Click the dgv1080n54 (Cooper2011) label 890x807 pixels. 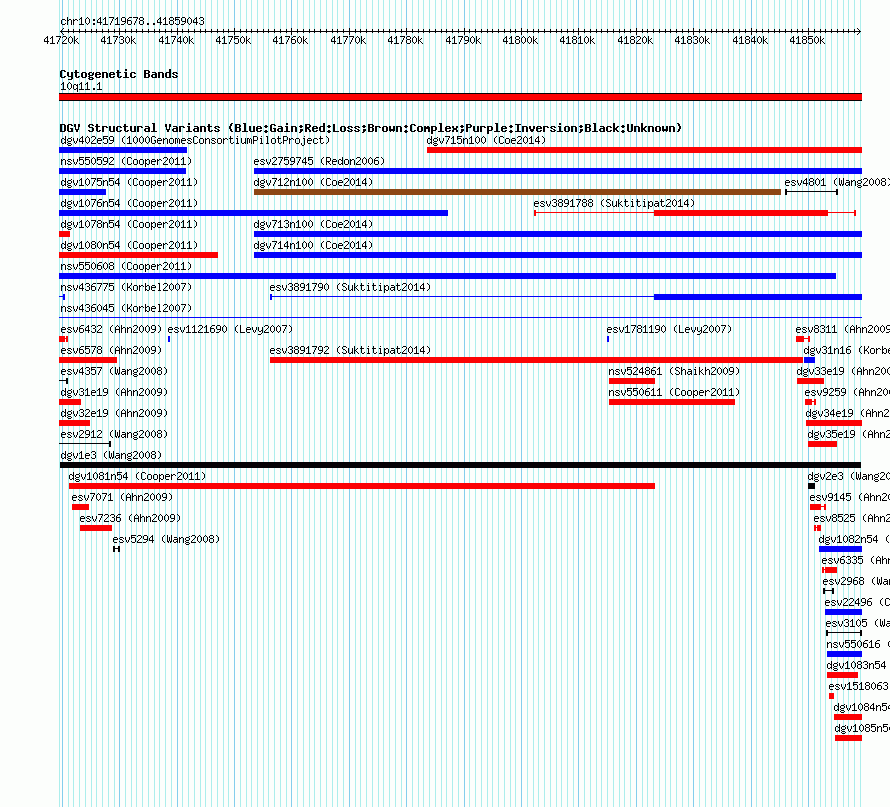click(129, 245)
